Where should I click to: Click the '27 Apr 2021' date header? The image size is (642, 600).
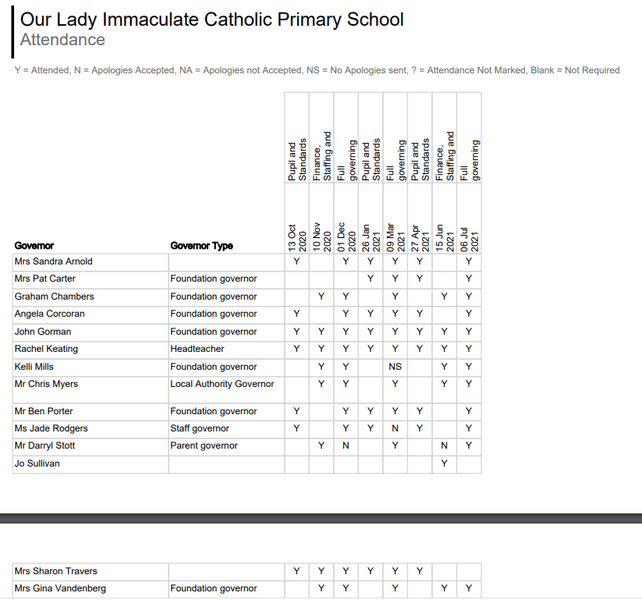tap(420, 238)
